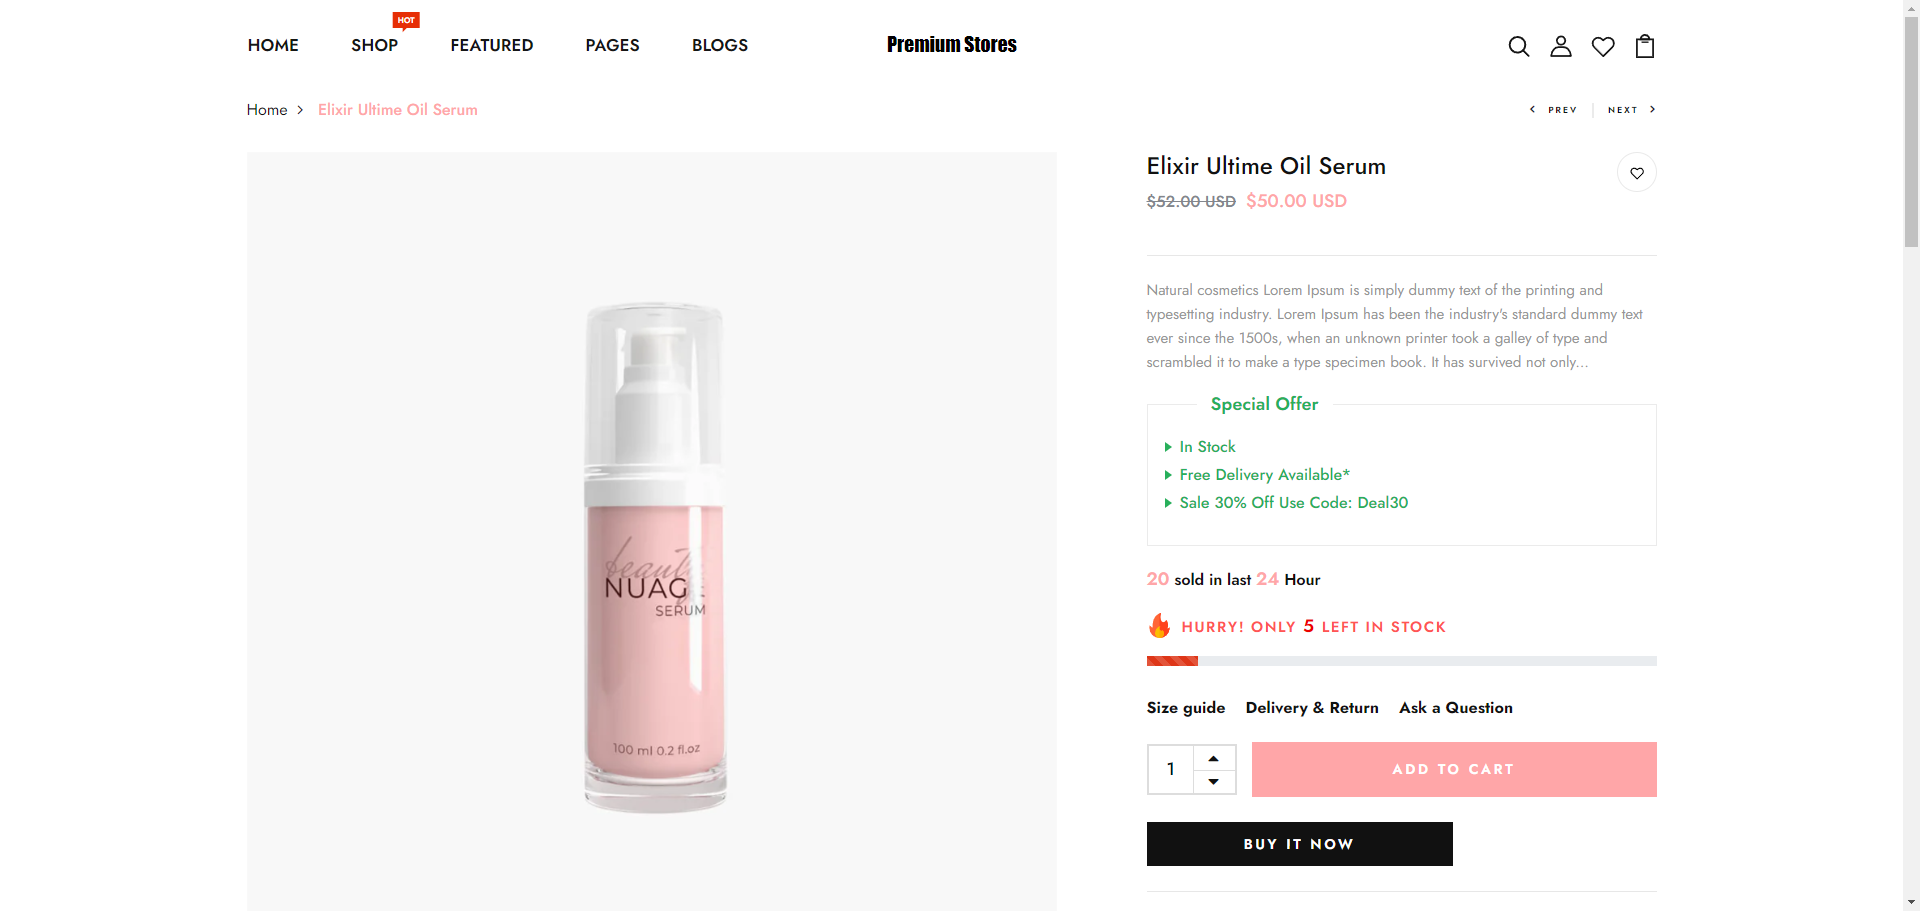
Task: Click the Buy It Now button
Action: 1299,844
